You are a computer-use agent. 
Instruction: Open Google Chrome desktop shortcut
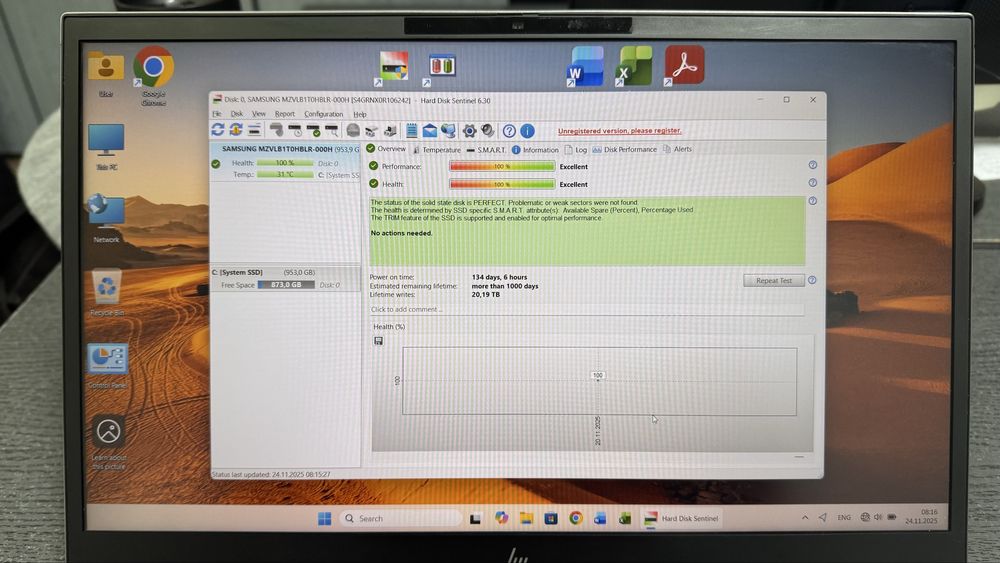click(x=154, y=75)
